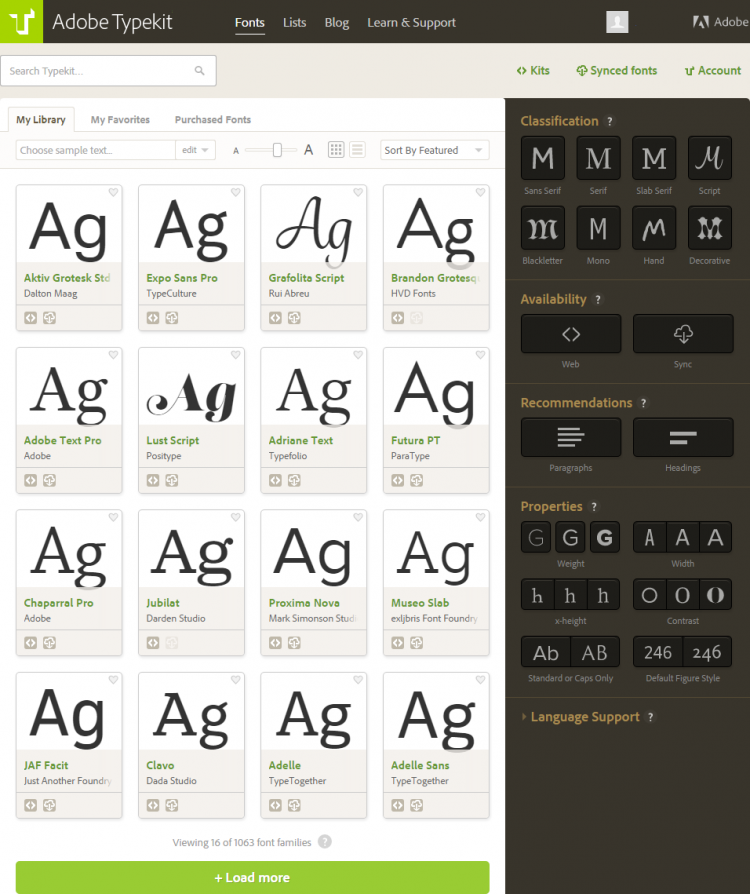Click the search magnifier icon
This screenshot has height=894, width=750.
[200, 71]
